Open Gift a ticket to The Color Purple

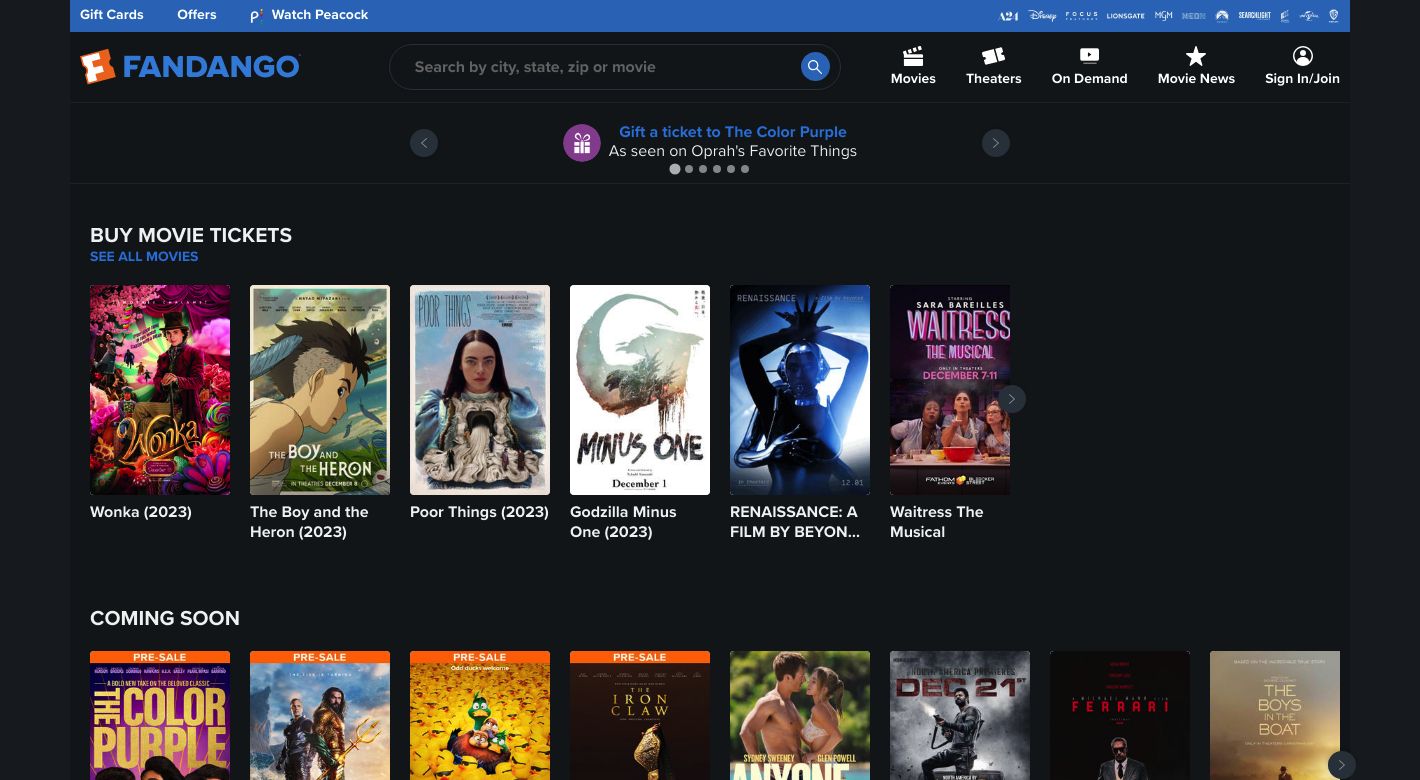click(733, 132)
